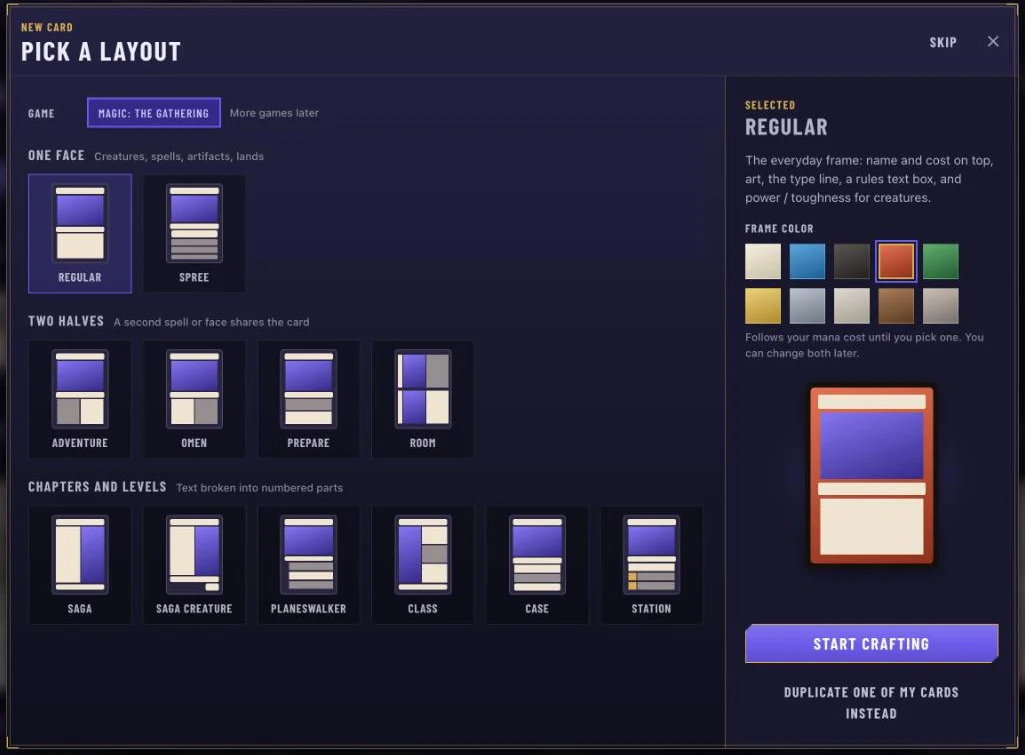Select the Saga layout
1025x755 pixels.
coord(80,565)
